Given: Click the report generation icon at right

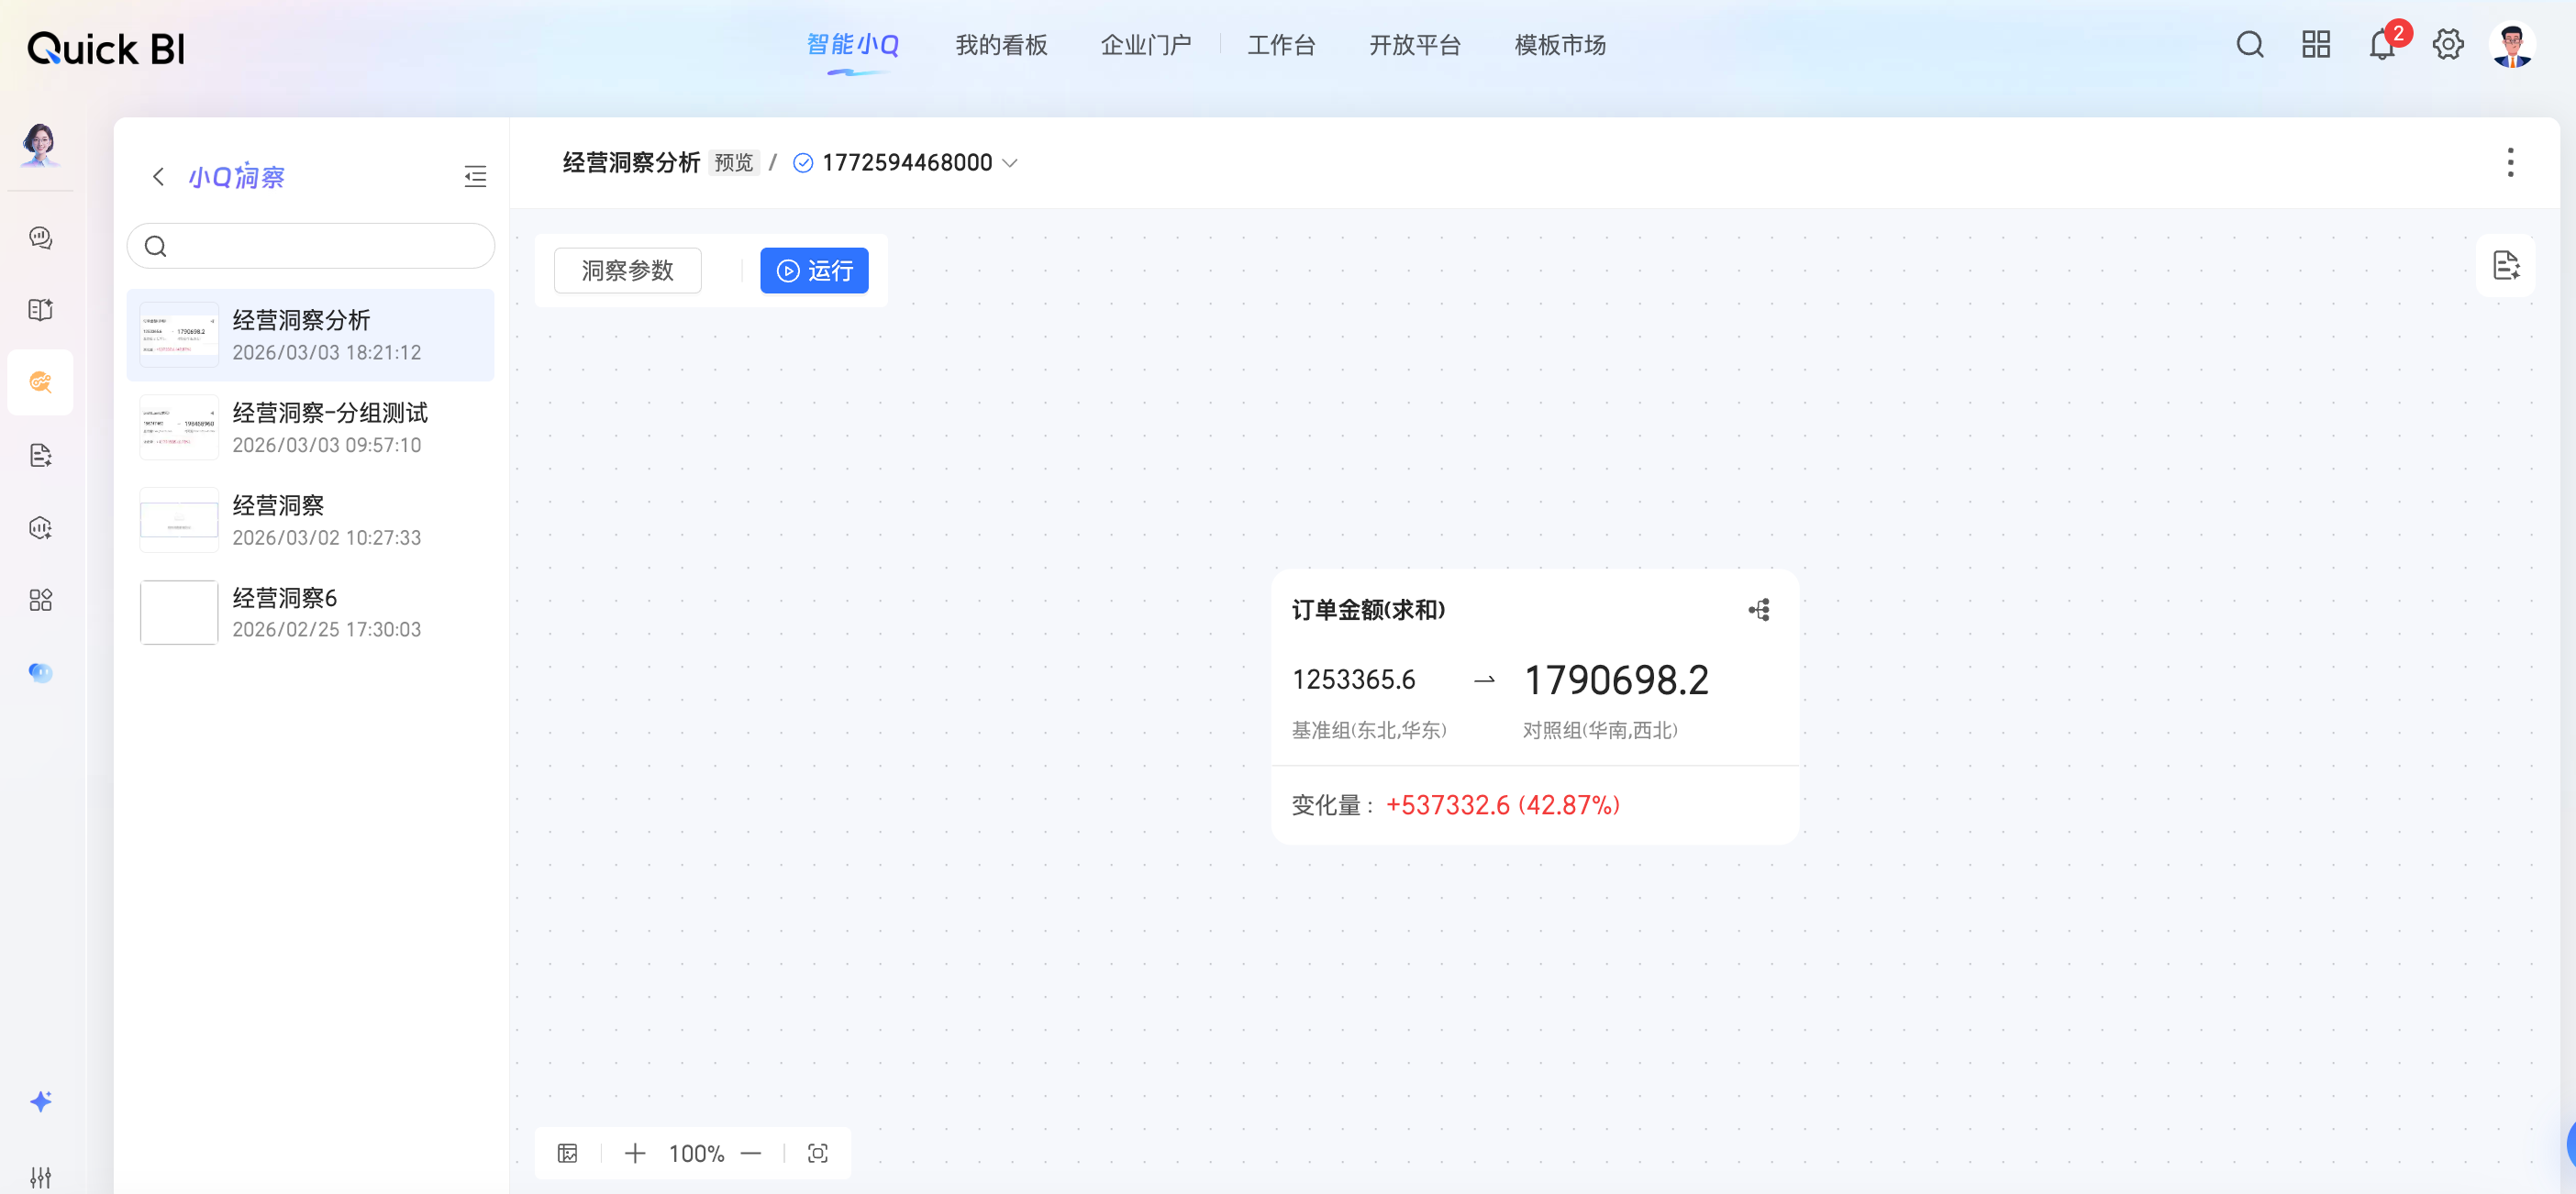Looking at the screenshot, I should tap(2505, 266).
